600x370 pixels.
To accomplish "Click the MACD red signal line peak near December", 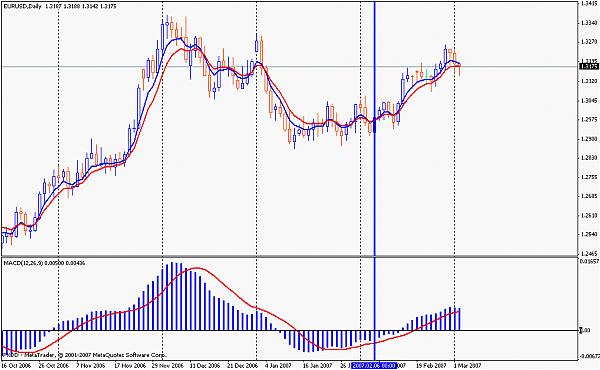I will 197,268.
